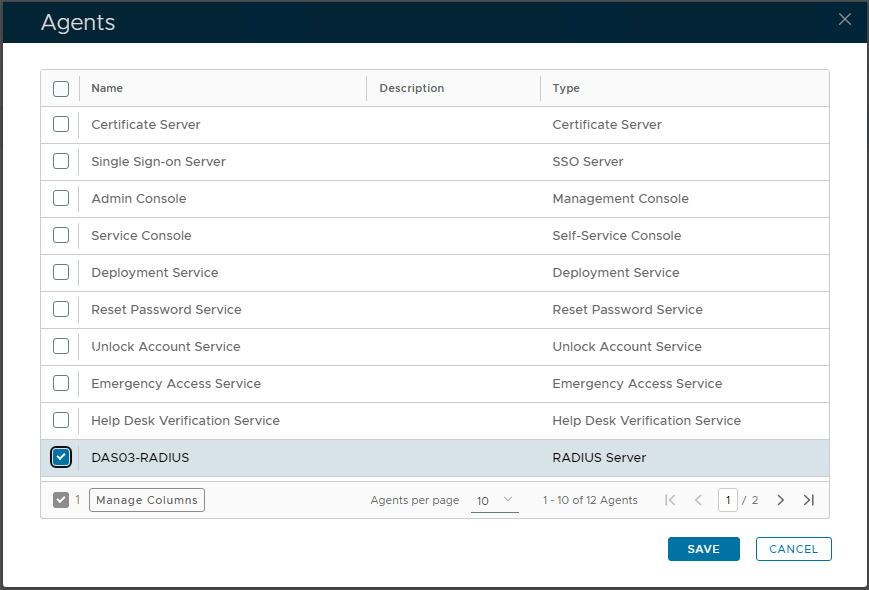Viewport: 869px width, 590px height.
Task: Select the Single Sign-on Server checkbox
Action: click(x=61, y=162)
